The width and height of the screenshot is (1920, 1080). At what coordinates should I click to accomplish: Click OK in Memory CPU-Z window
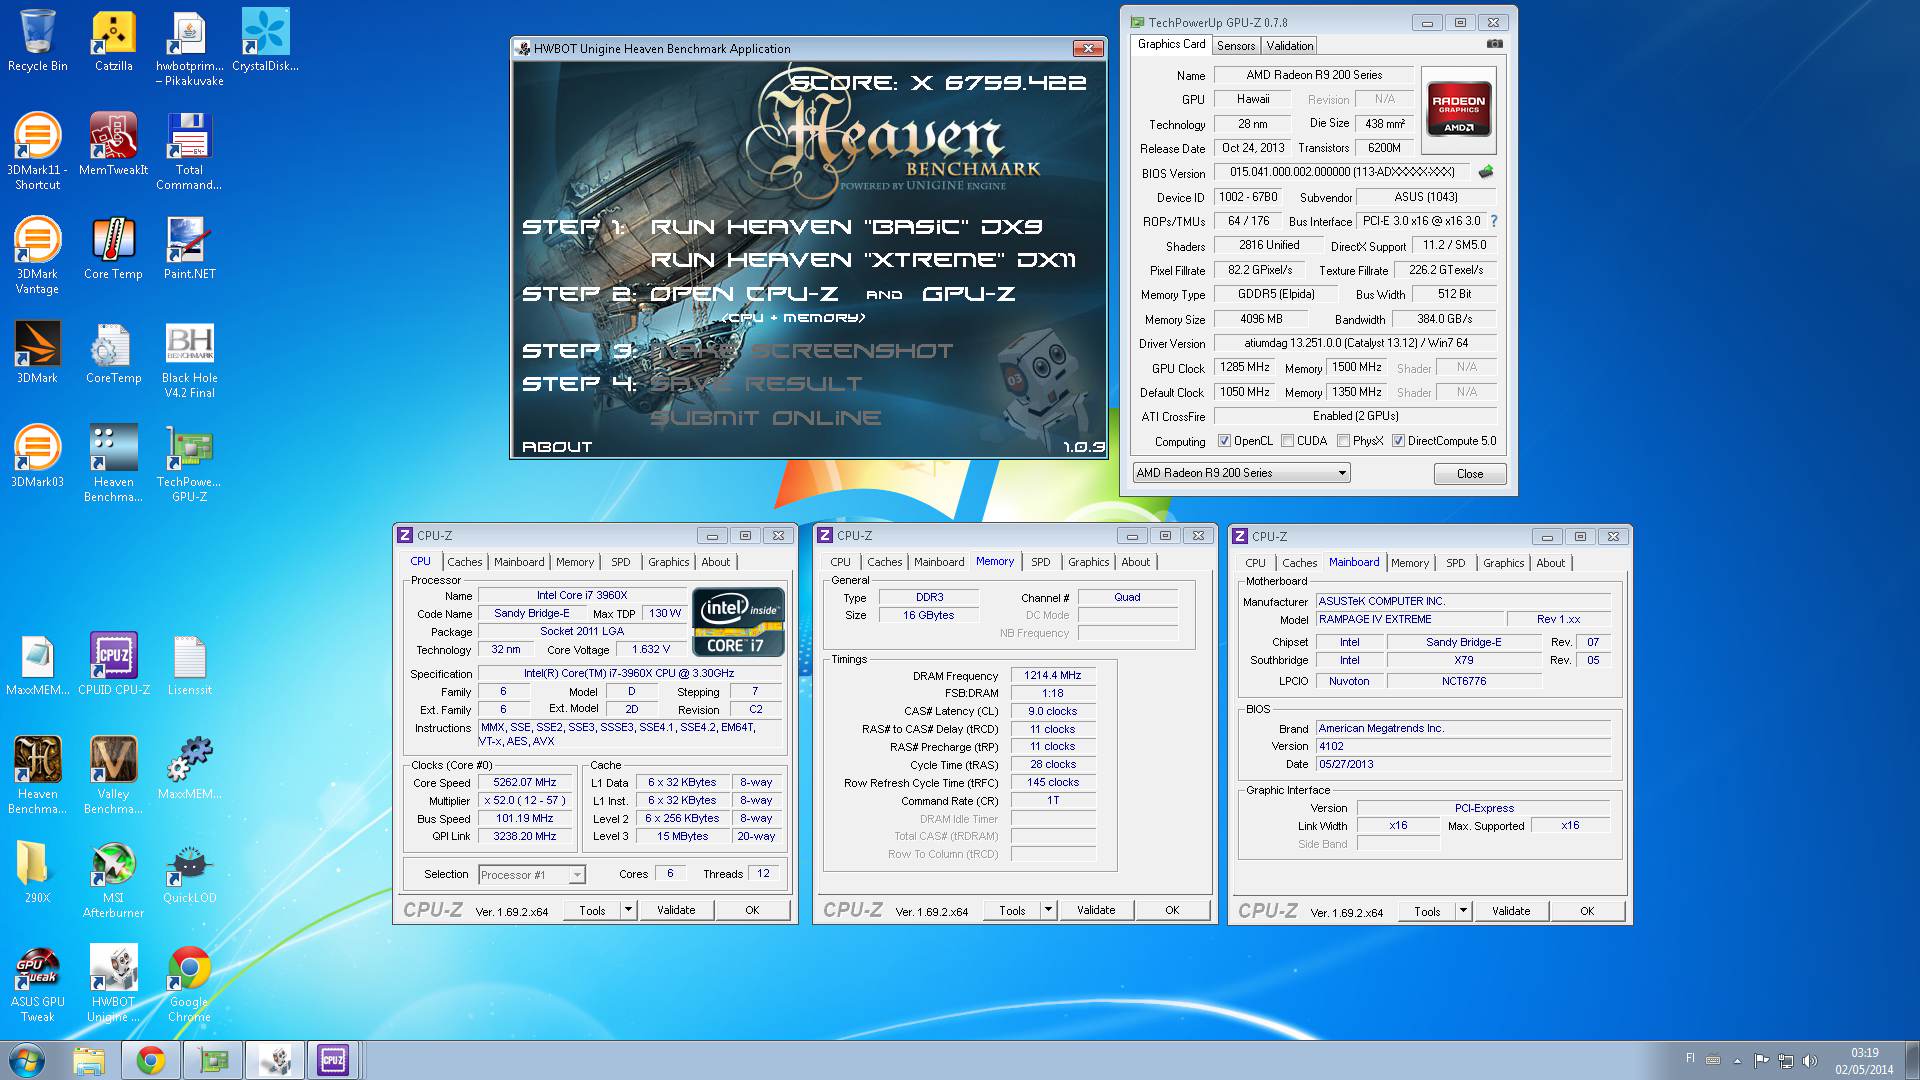[1172, 910]
